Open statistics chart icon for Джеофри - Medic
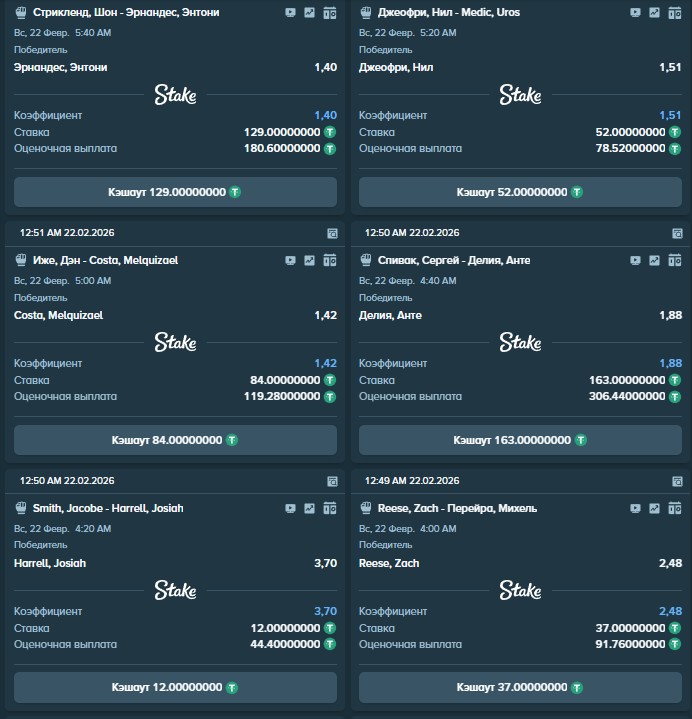Image resolution: width=692 pixels, height=719 pixels. coord(654,13)
